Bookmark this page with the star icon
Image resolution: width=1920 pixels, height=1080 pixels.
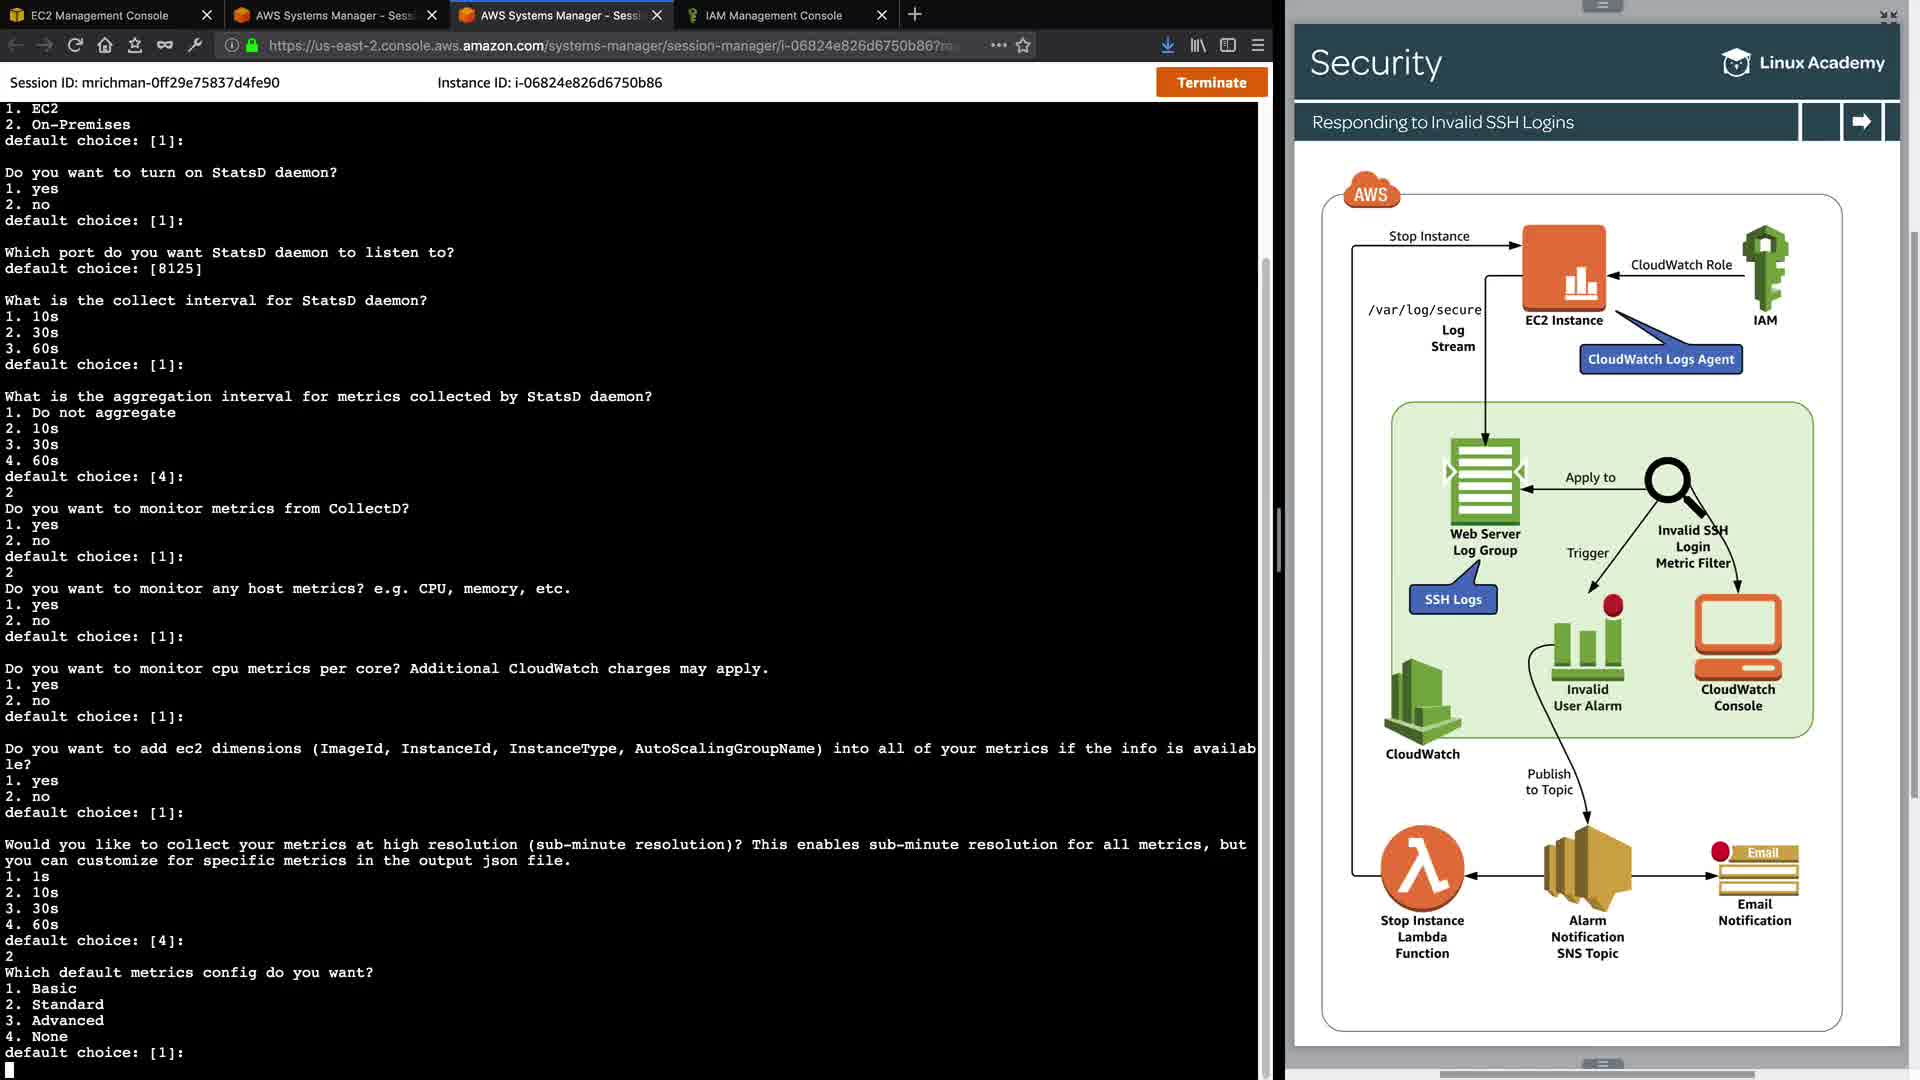coord(1023,45)
